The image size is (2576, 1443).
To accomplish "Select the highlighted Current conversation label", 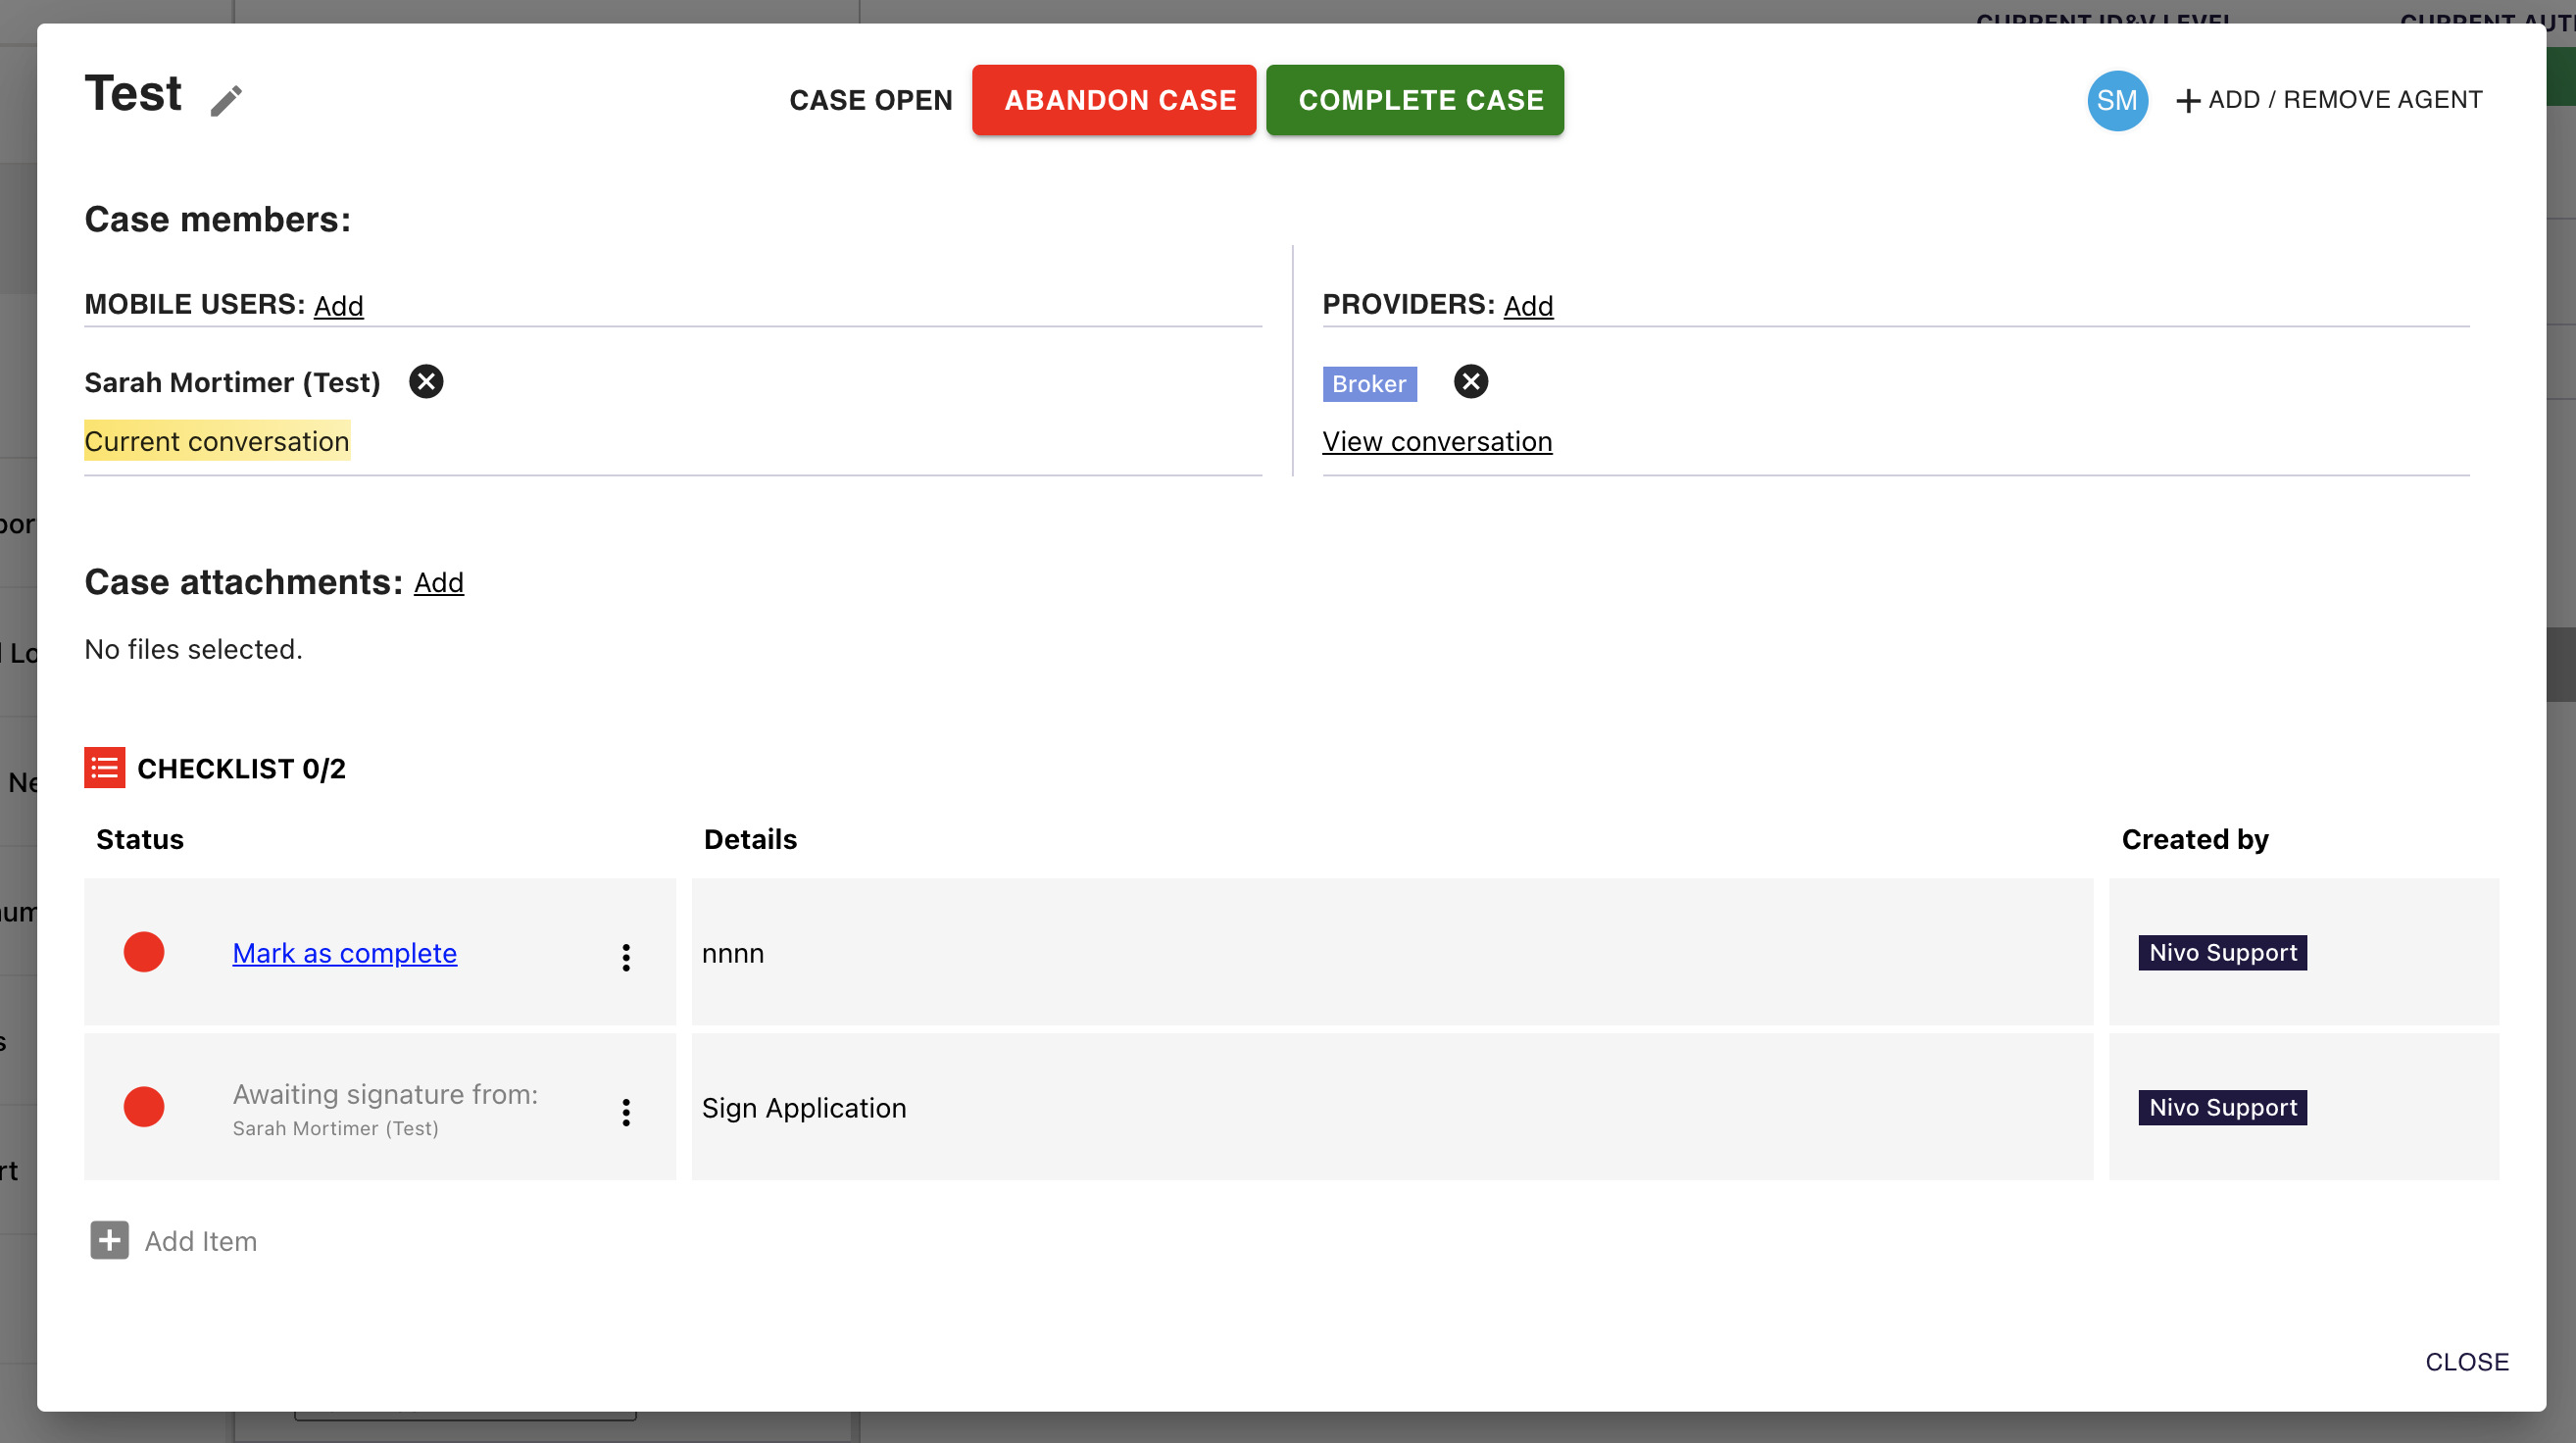I will (216, 442).
